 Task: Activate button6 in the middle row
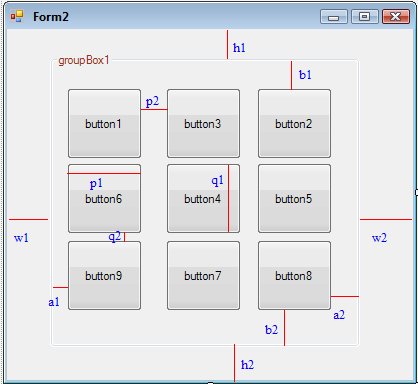(x=104, y=198)
